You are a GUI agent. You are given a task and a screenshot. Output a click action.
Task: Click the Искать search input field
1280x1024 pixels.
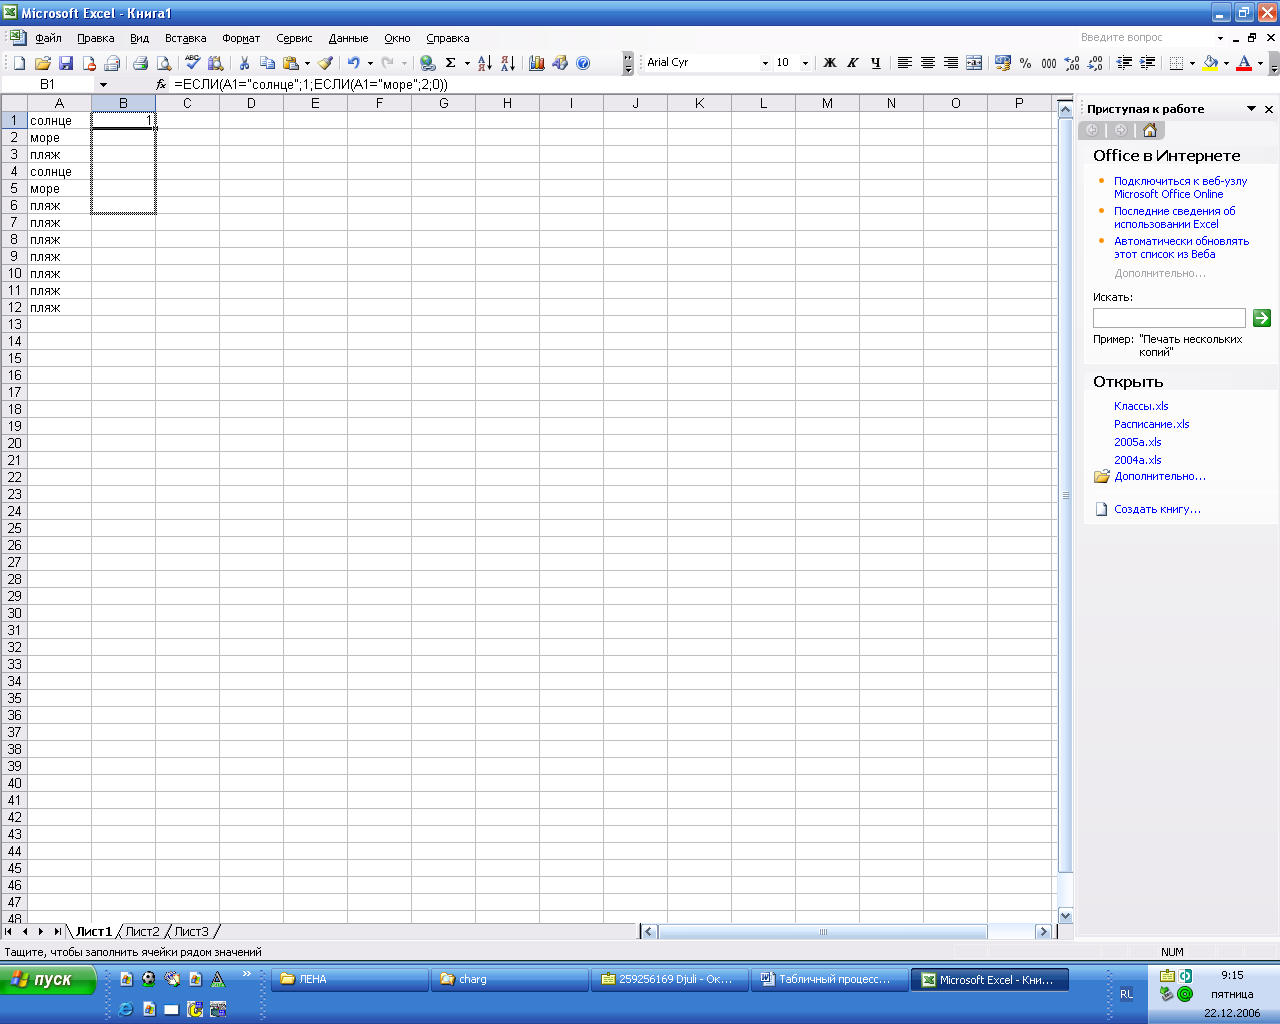coord(1169,318)
